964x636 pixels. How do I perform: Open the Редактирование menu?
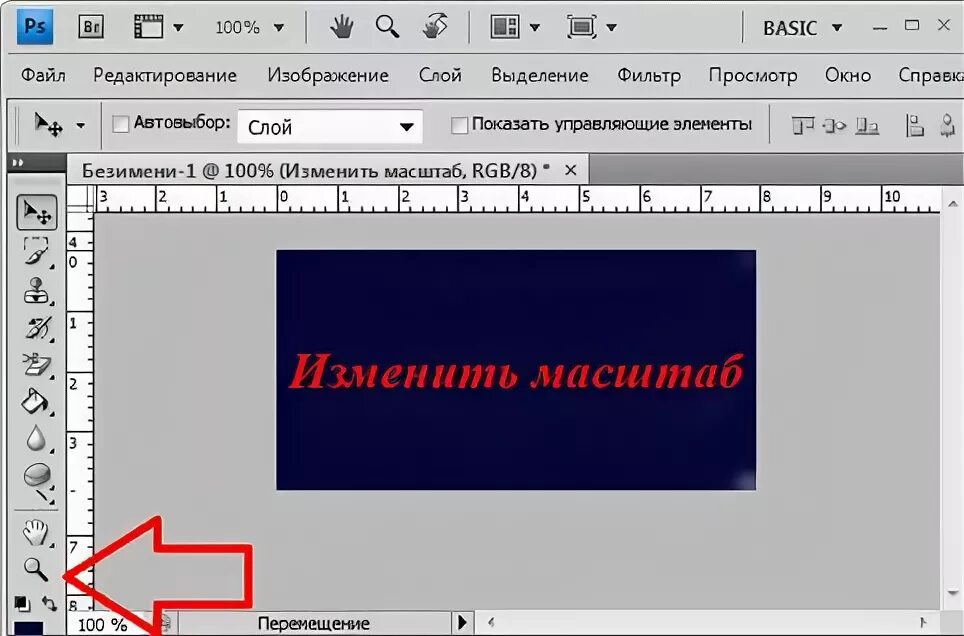[165, 76]
